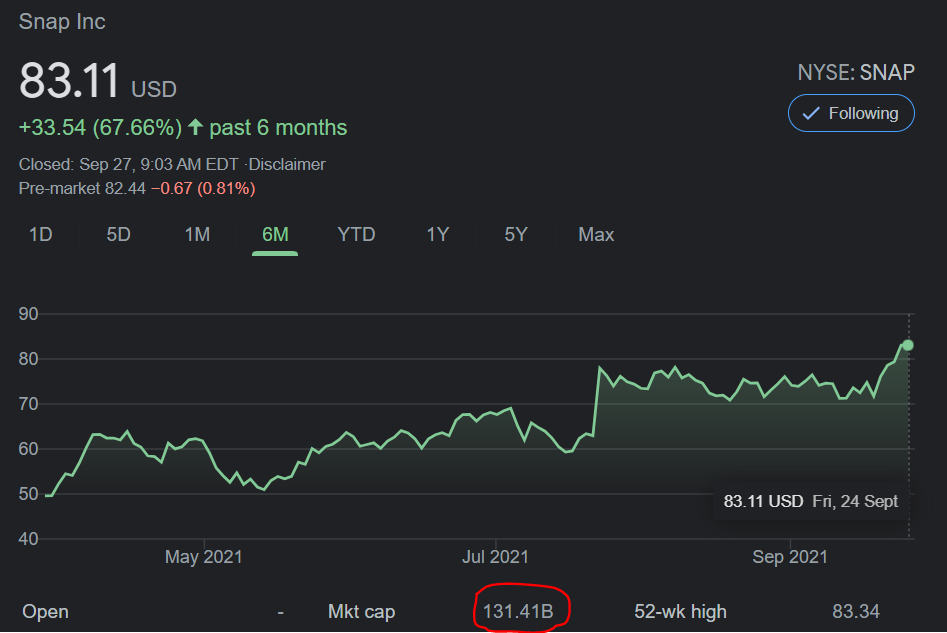This screenshot has width=947, height=633.
Task: Click the 83.11 current price
Action: (69, 80)
